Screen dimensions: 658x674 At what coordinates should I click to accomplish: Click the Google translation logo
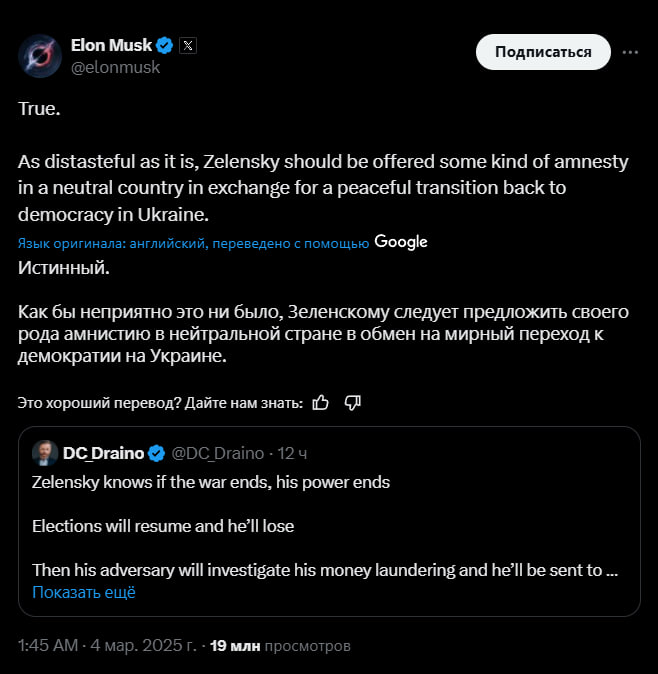click(401, 242)
